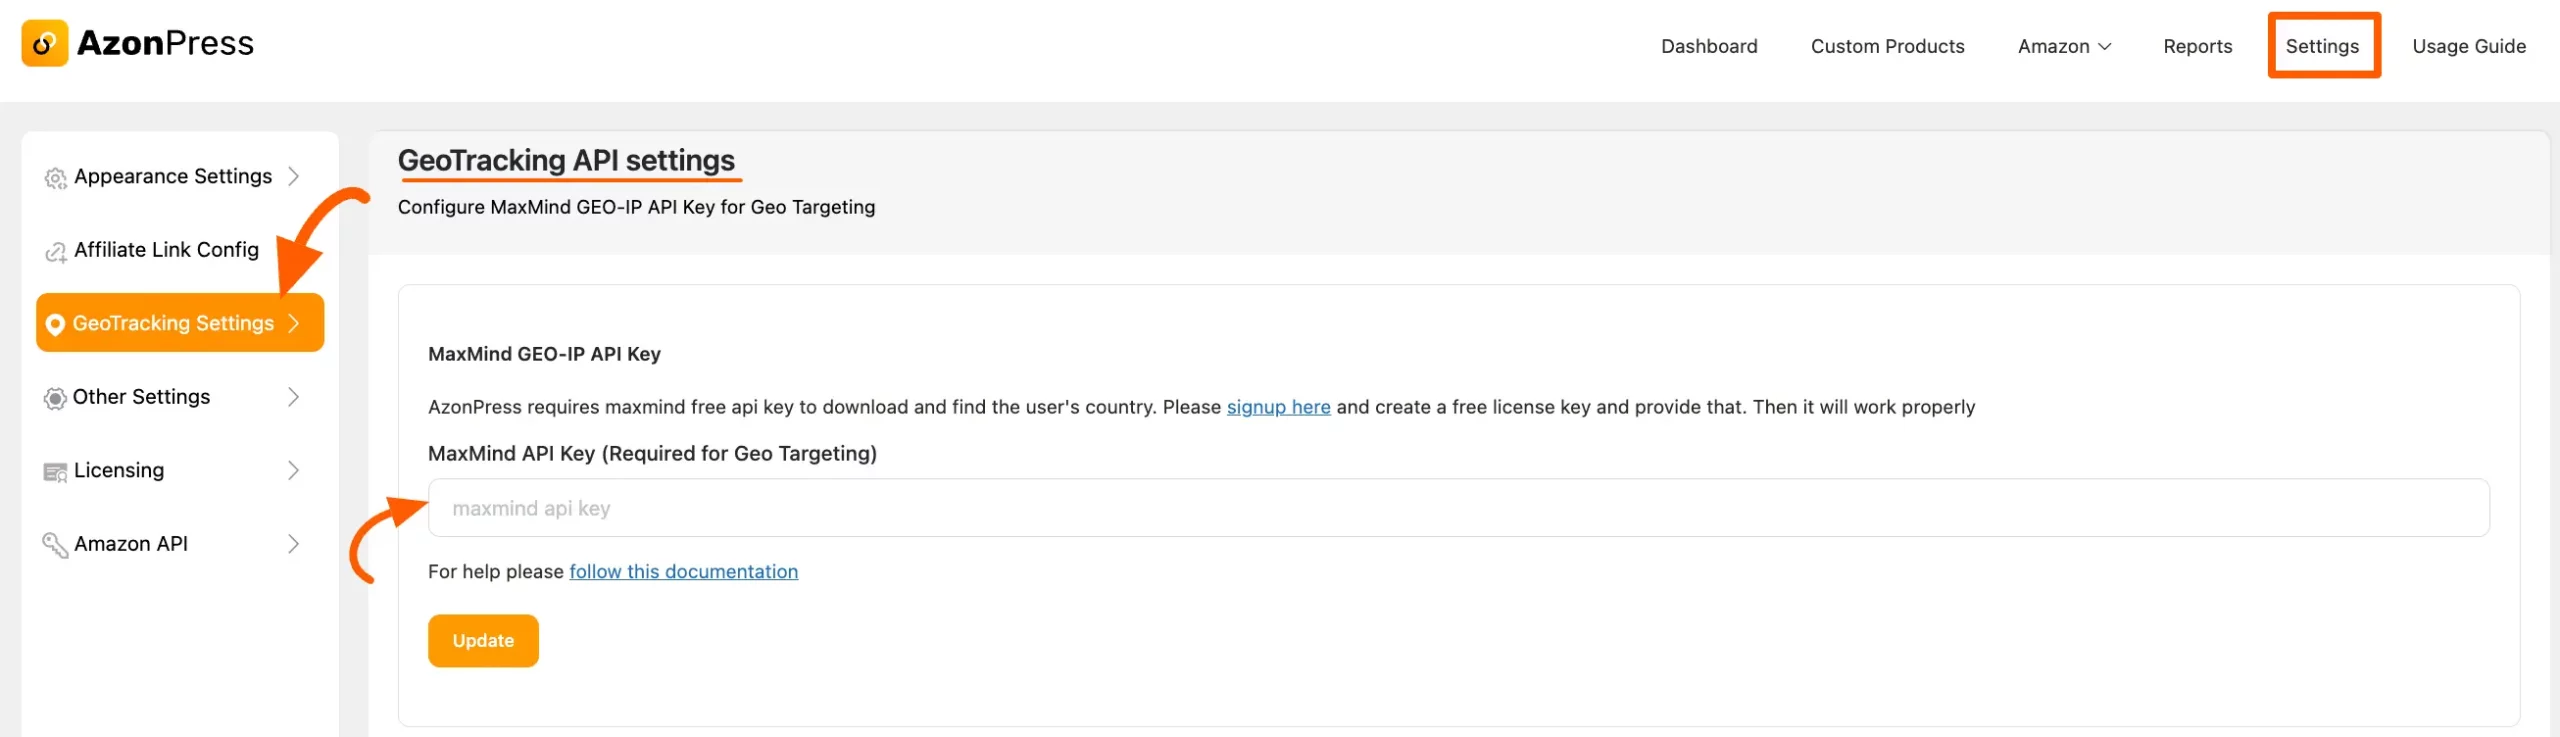Open the Usage Guide page
Image resolution: width=2560 pixels, height=737 pixels.
[2468, 47]
